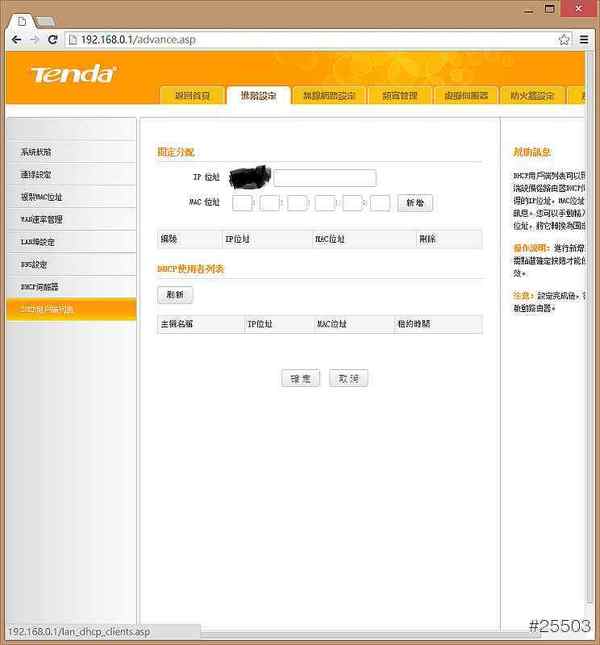This screenshot has width=600, height=645.
Task: Click the 刷新 refresh button
Action: click(x=175, y=295)
